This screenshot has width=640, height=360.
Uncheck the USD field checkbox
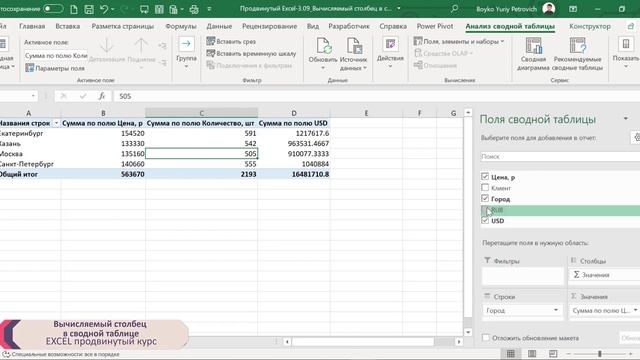point(485,220)
